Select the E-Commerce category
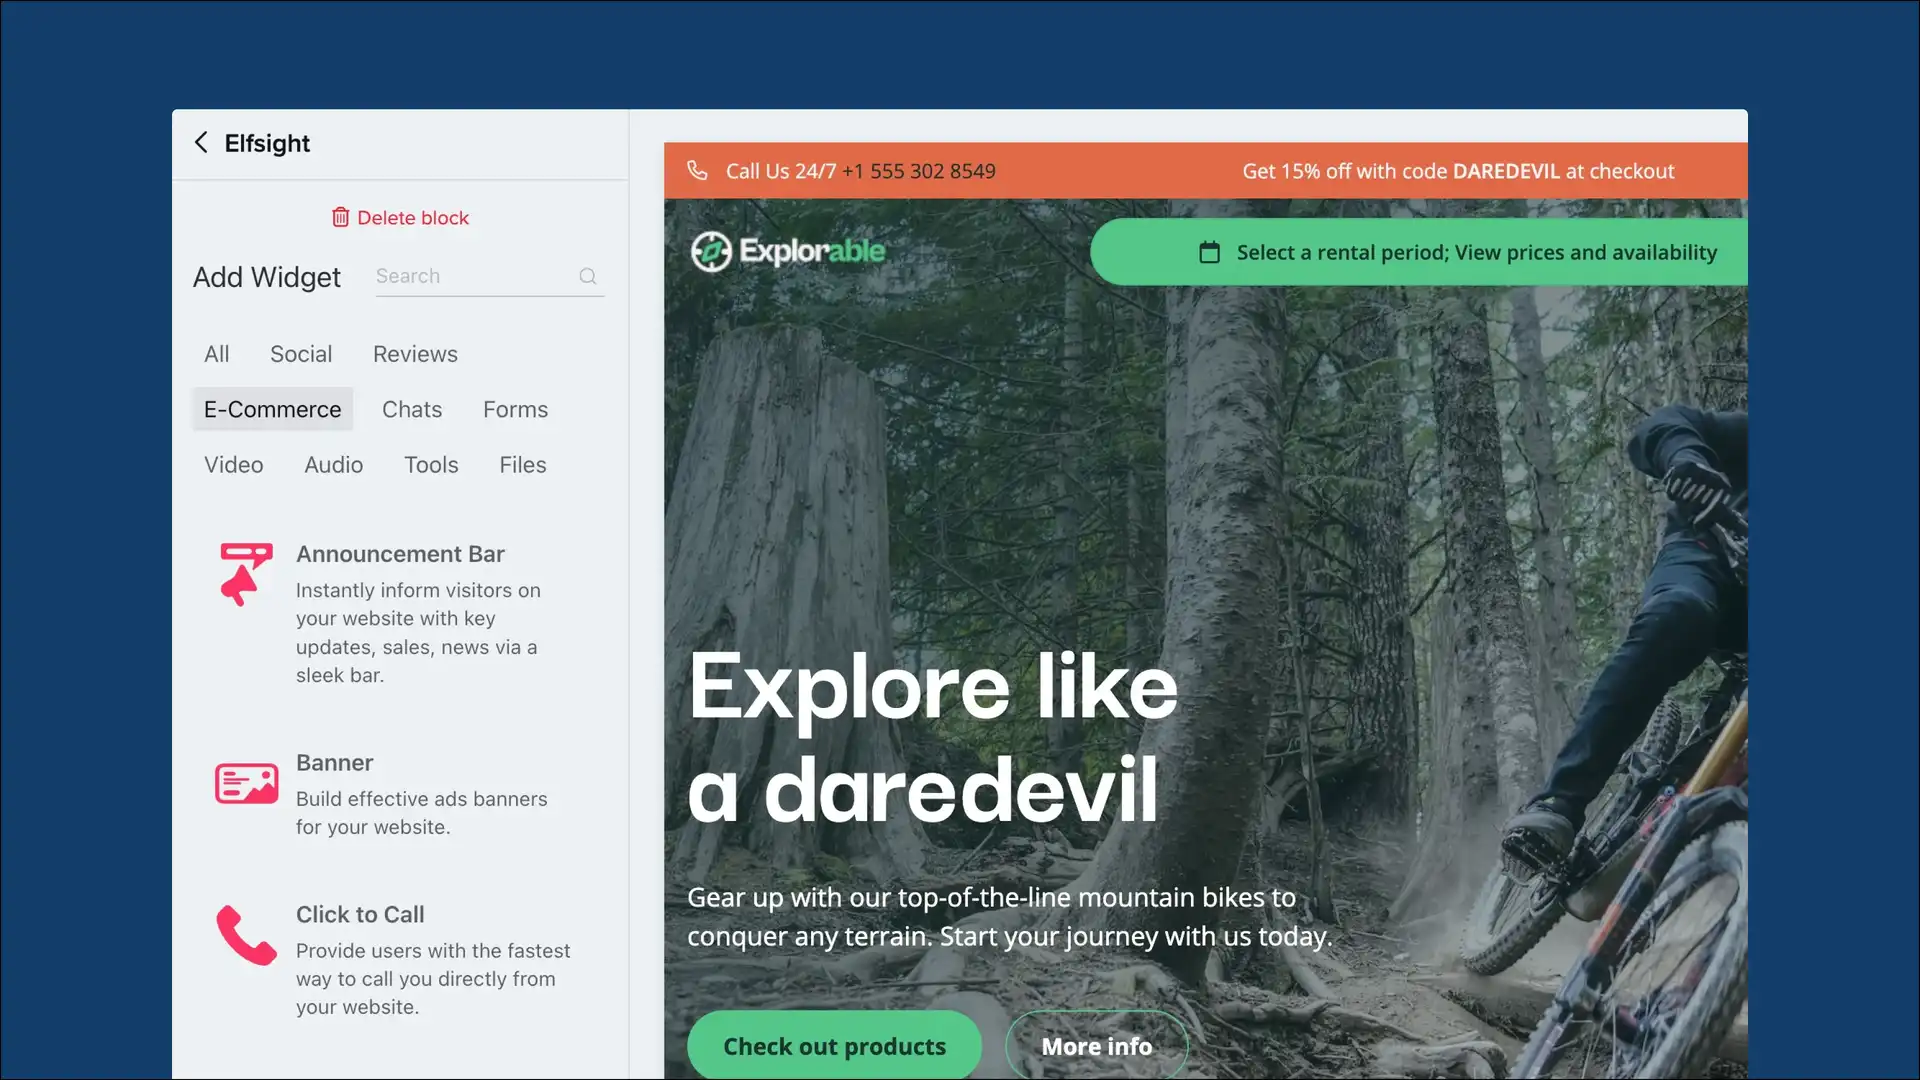1920x1080 pixels. click(272, 409)
